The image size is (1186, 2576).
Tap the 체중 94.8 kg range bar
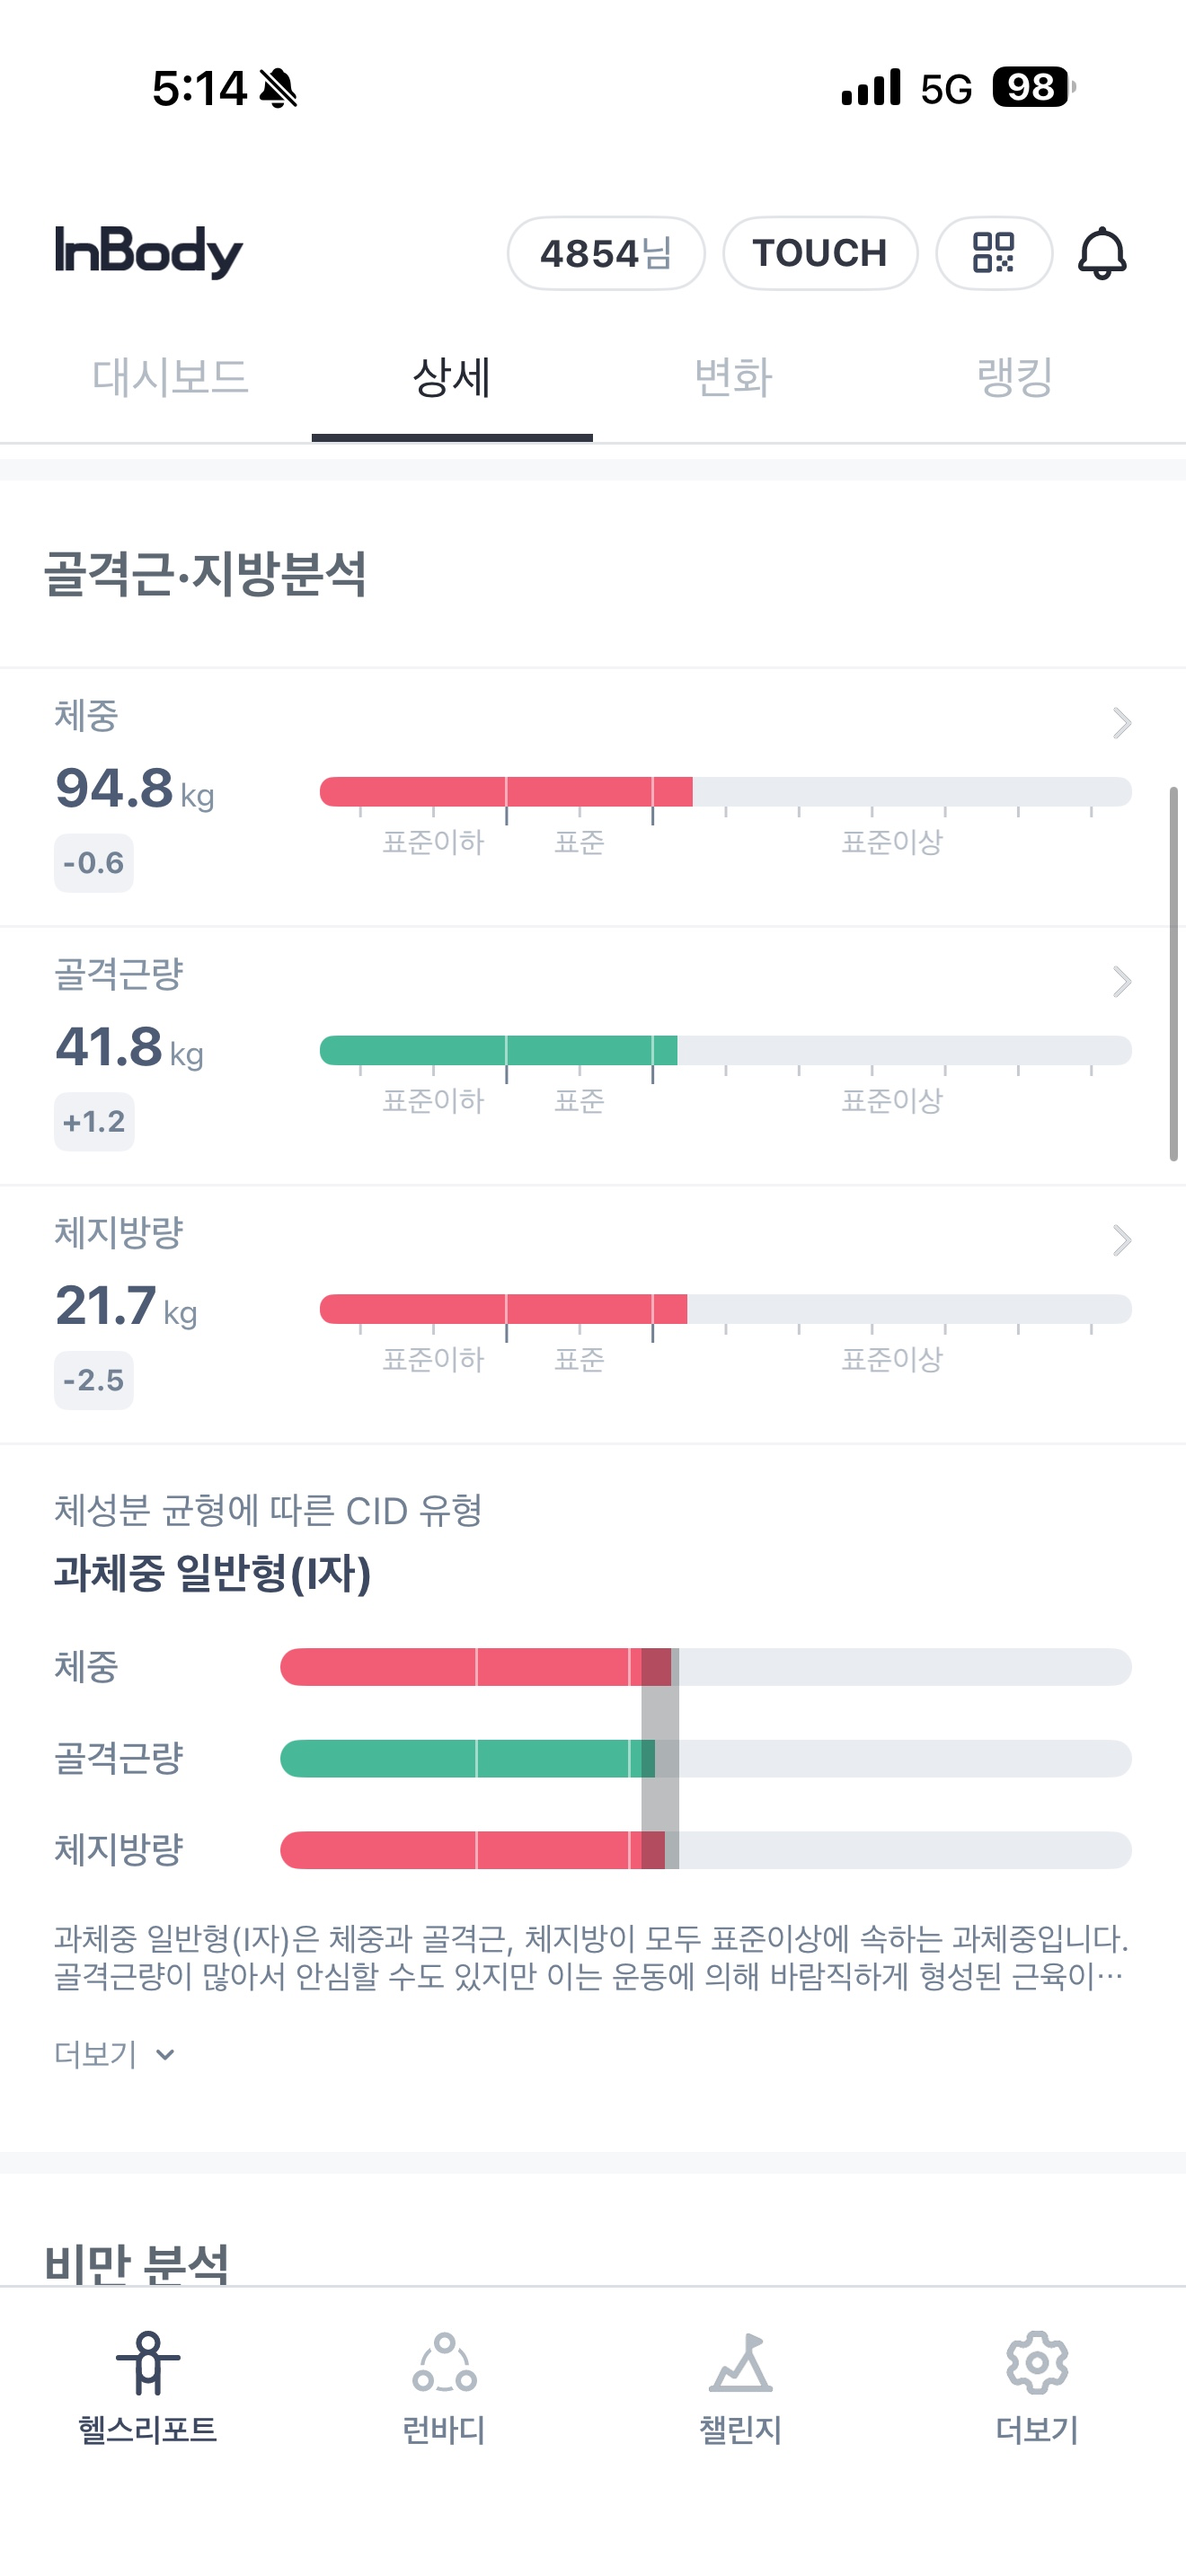(x=725, y=792)
